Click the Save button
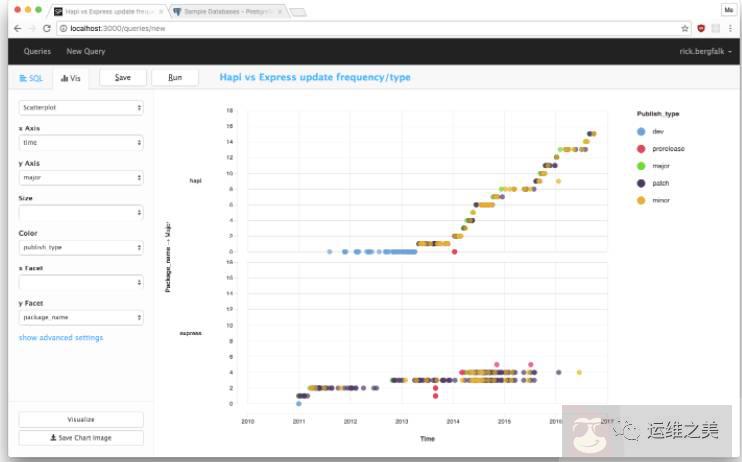The width and height of the screenshot is (742, 462). tap(122, 77)
